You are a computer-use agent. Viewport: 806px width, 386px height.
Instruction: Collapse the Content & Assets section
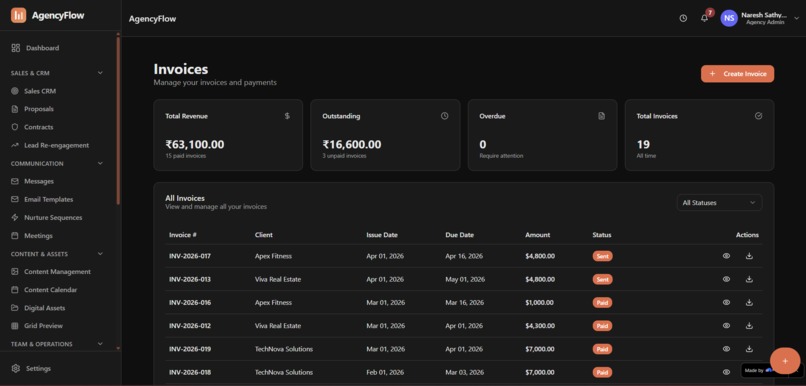pyautogui.click(x=100, y=254)
